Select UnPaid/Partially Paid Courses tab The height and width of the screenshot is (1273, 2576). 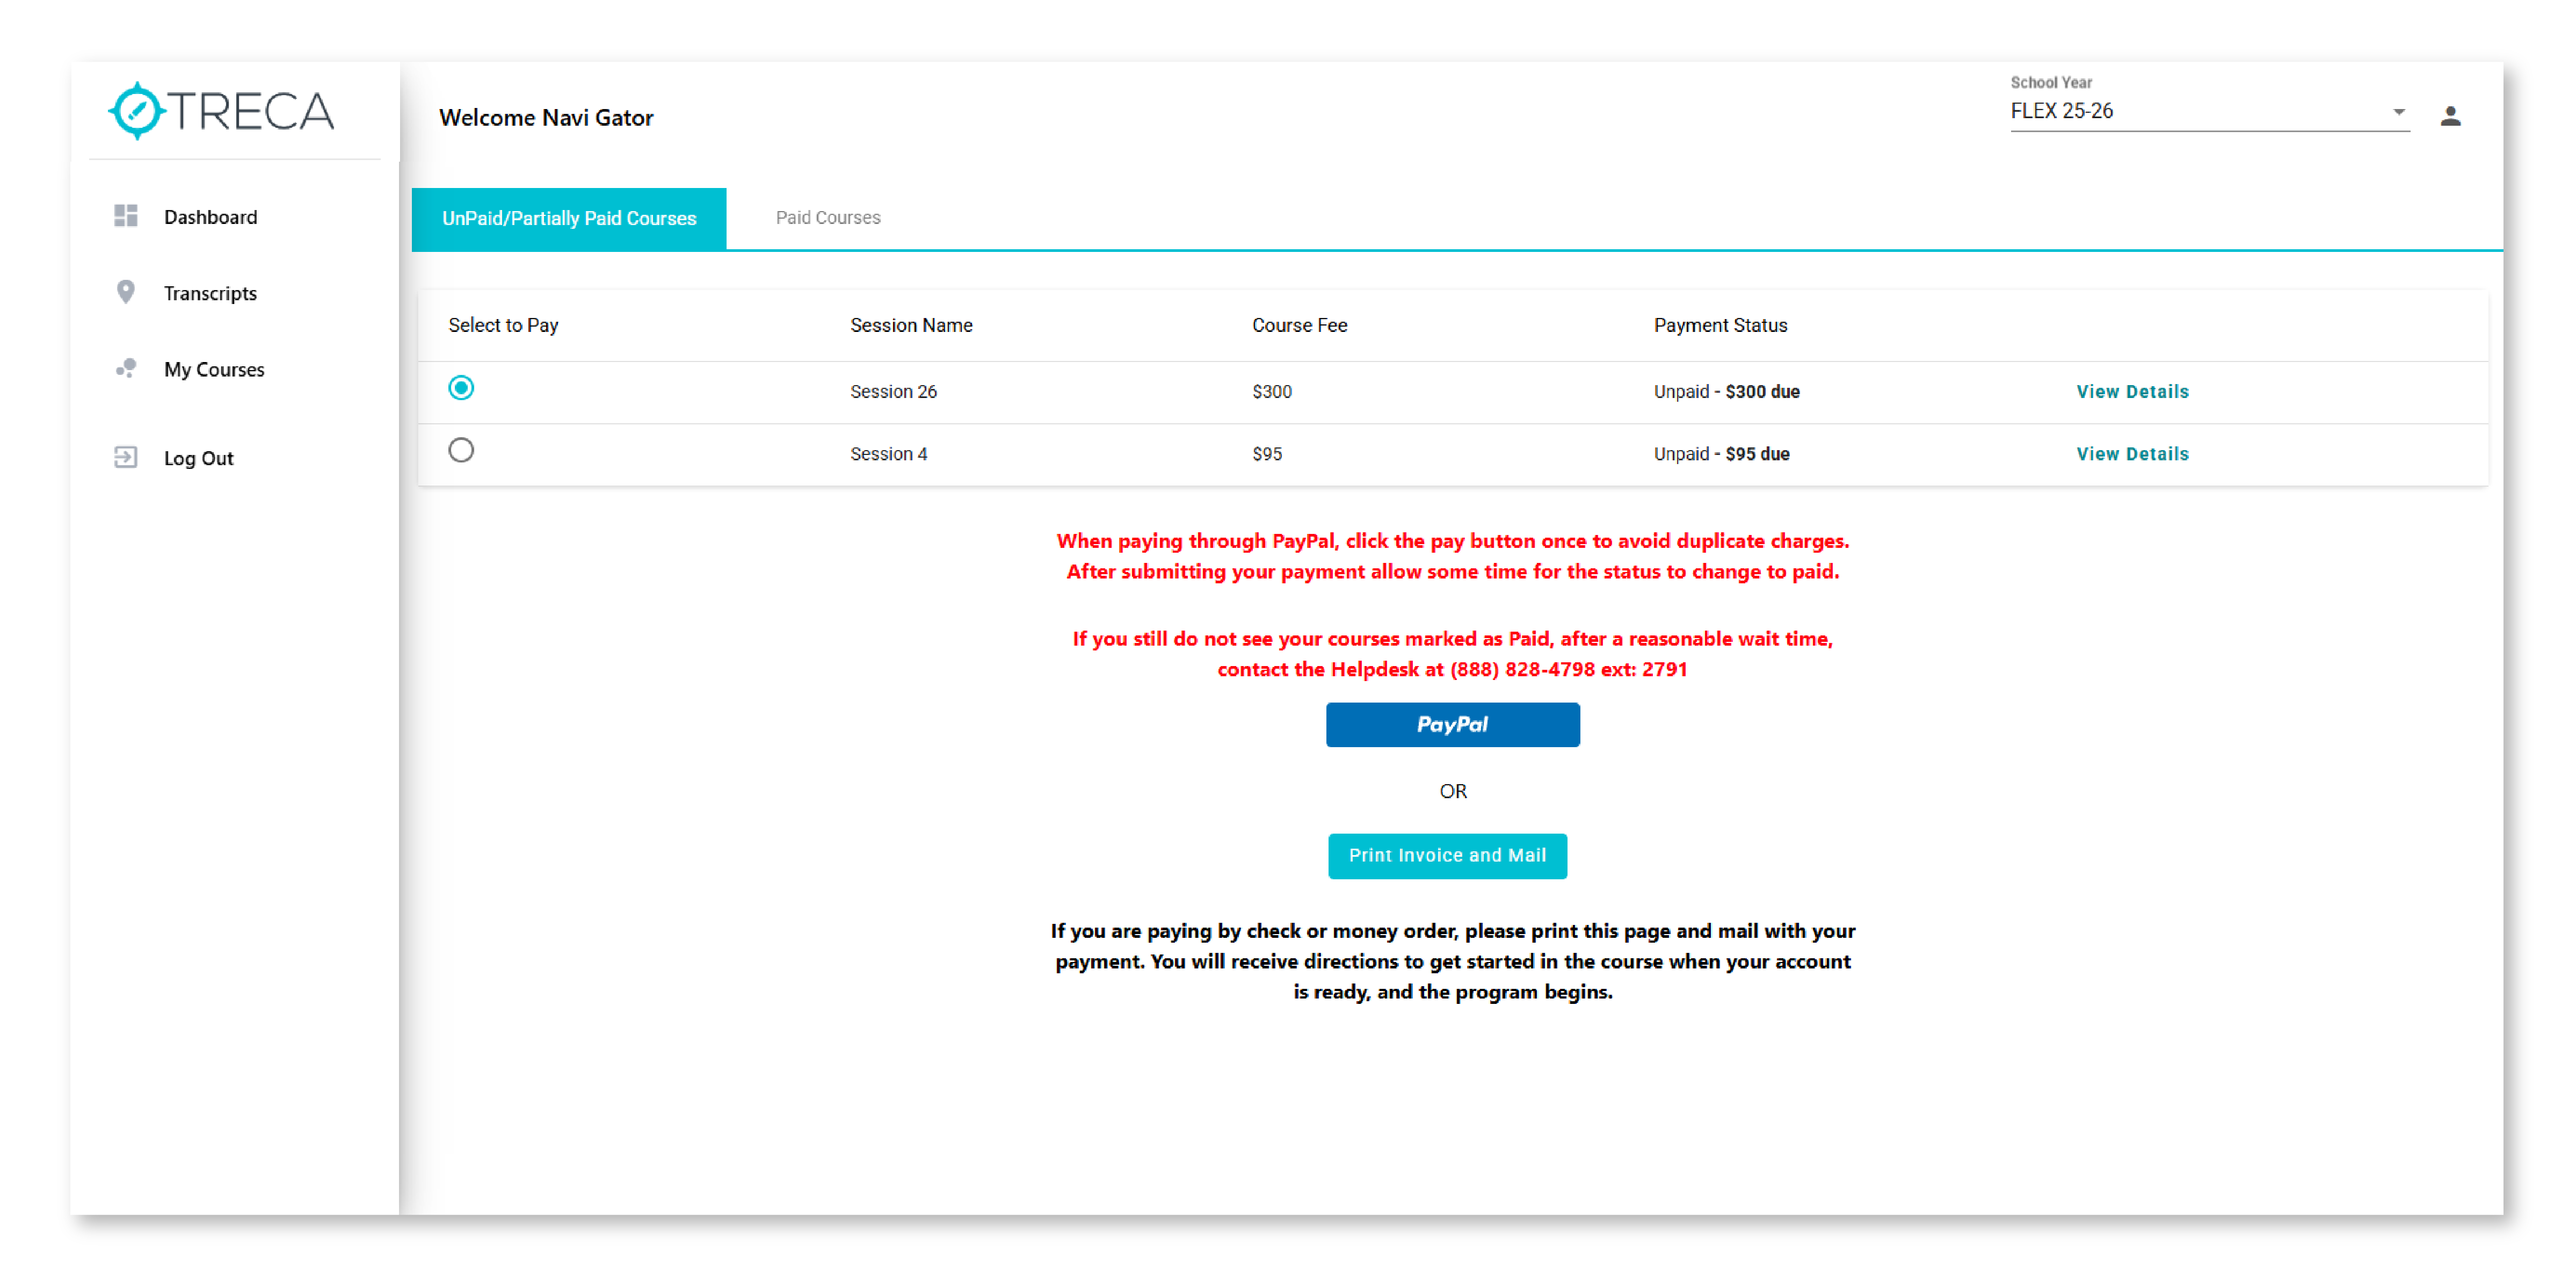click(x=568, y=218)
